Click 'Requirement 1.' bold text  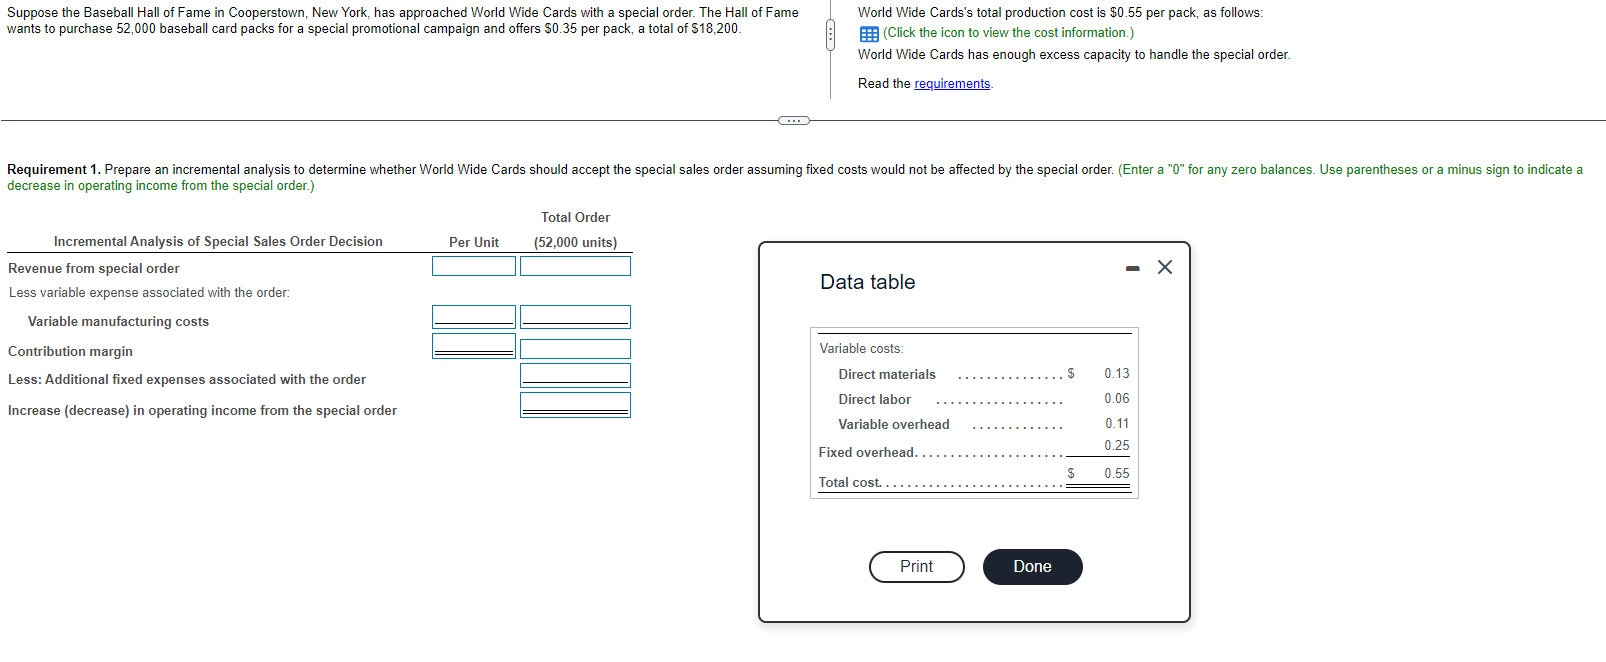pos(54,170)
